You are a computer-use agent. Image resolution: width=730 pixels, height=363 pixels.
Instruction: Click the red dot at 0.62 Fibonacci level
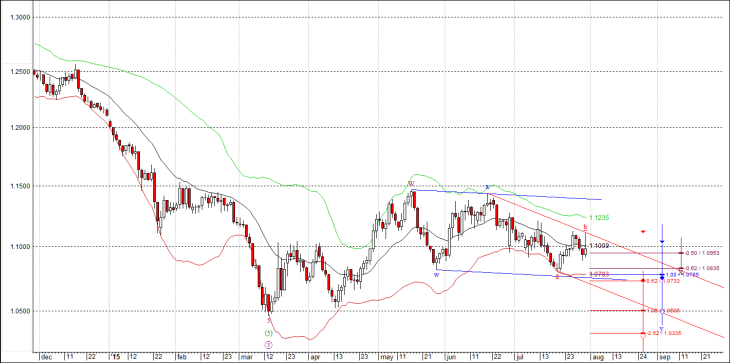pyautogui.click(x=643, y=281)
